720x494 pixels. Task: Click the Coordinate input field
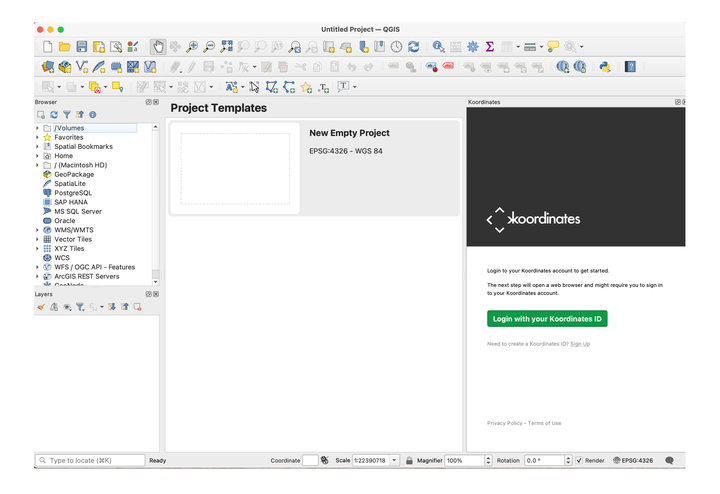click(310, 460)
